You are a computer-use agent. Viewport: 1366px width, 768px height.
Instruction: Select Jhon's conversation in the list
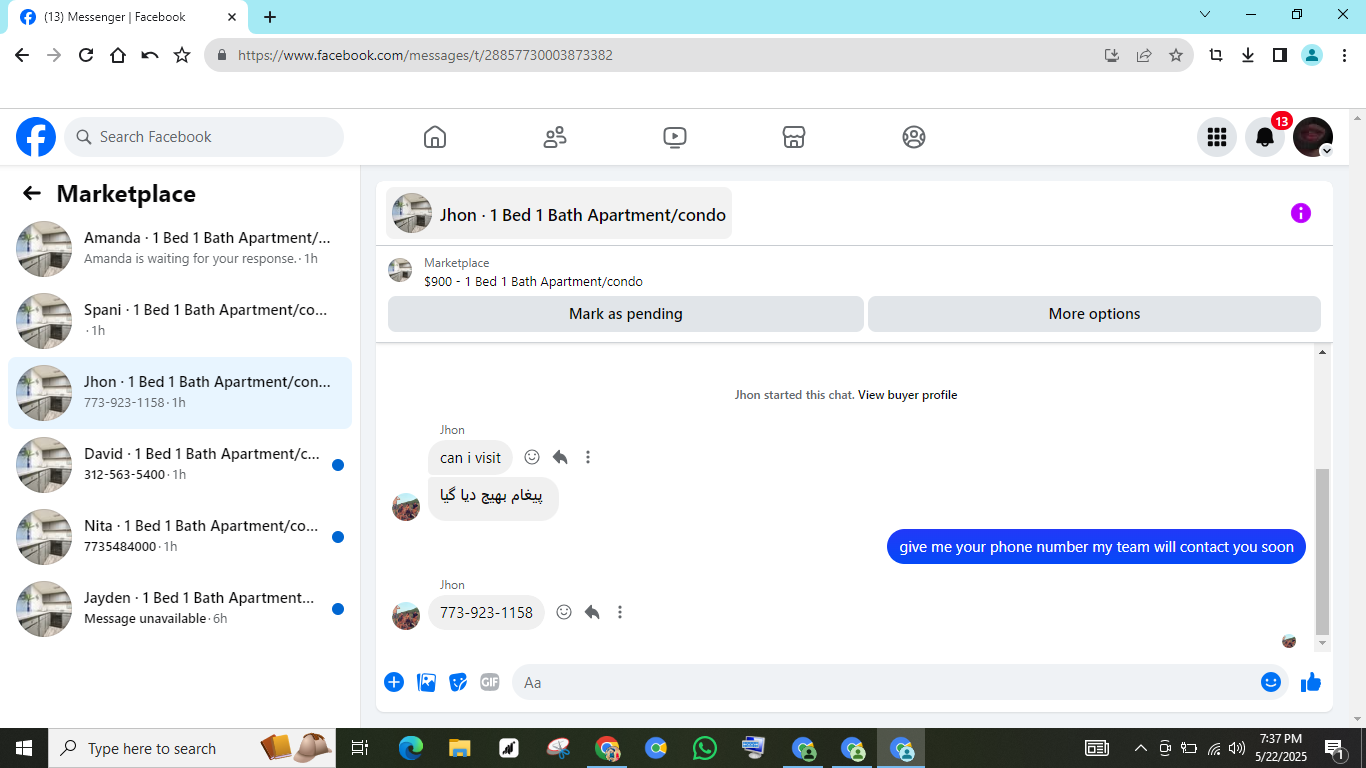coord(180,393)
